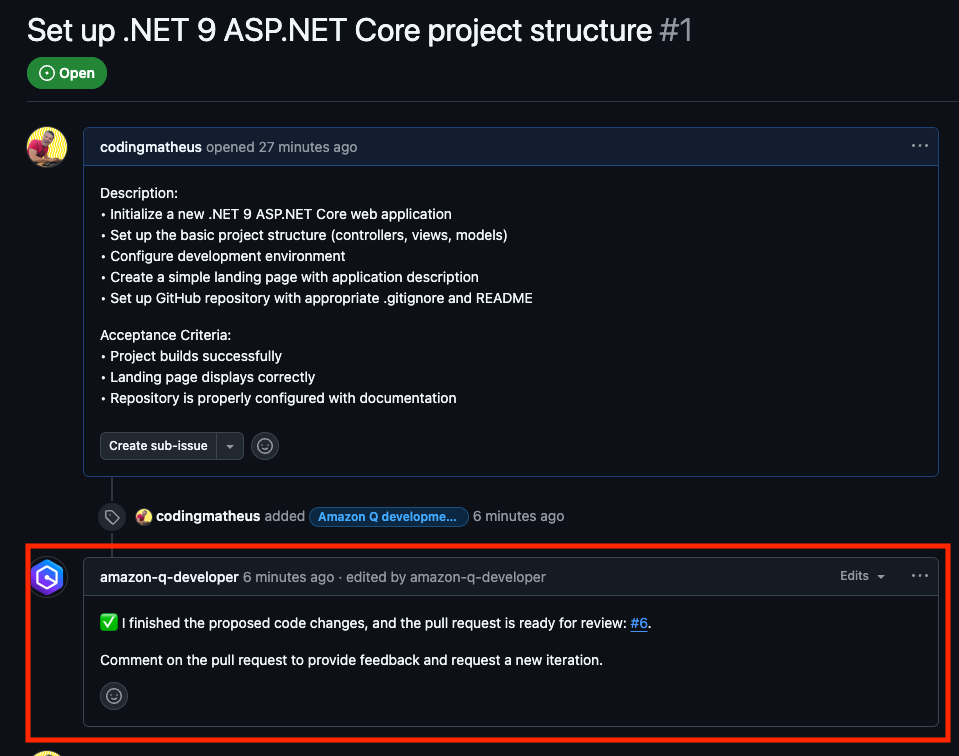Click codingmatheus username in label event
Image resolution: width=959 pixels, height=756 pixels.
[208, 516]
